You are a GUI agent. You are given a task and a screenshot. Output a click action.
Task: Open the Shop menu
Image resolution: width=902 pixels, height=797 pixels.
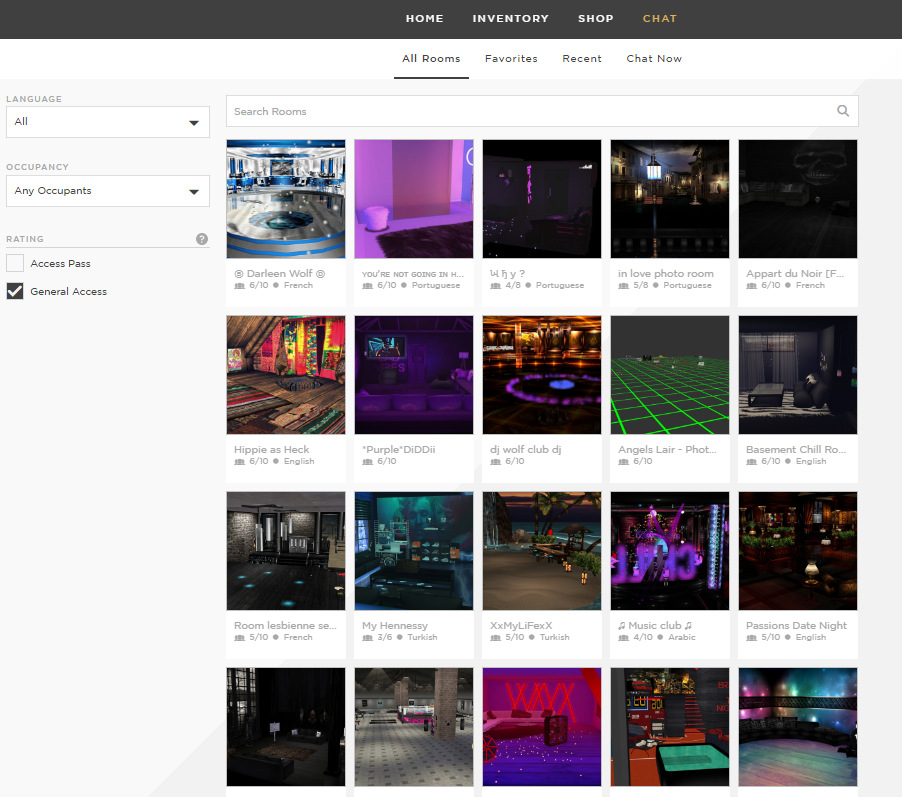[x=596, y=18]
